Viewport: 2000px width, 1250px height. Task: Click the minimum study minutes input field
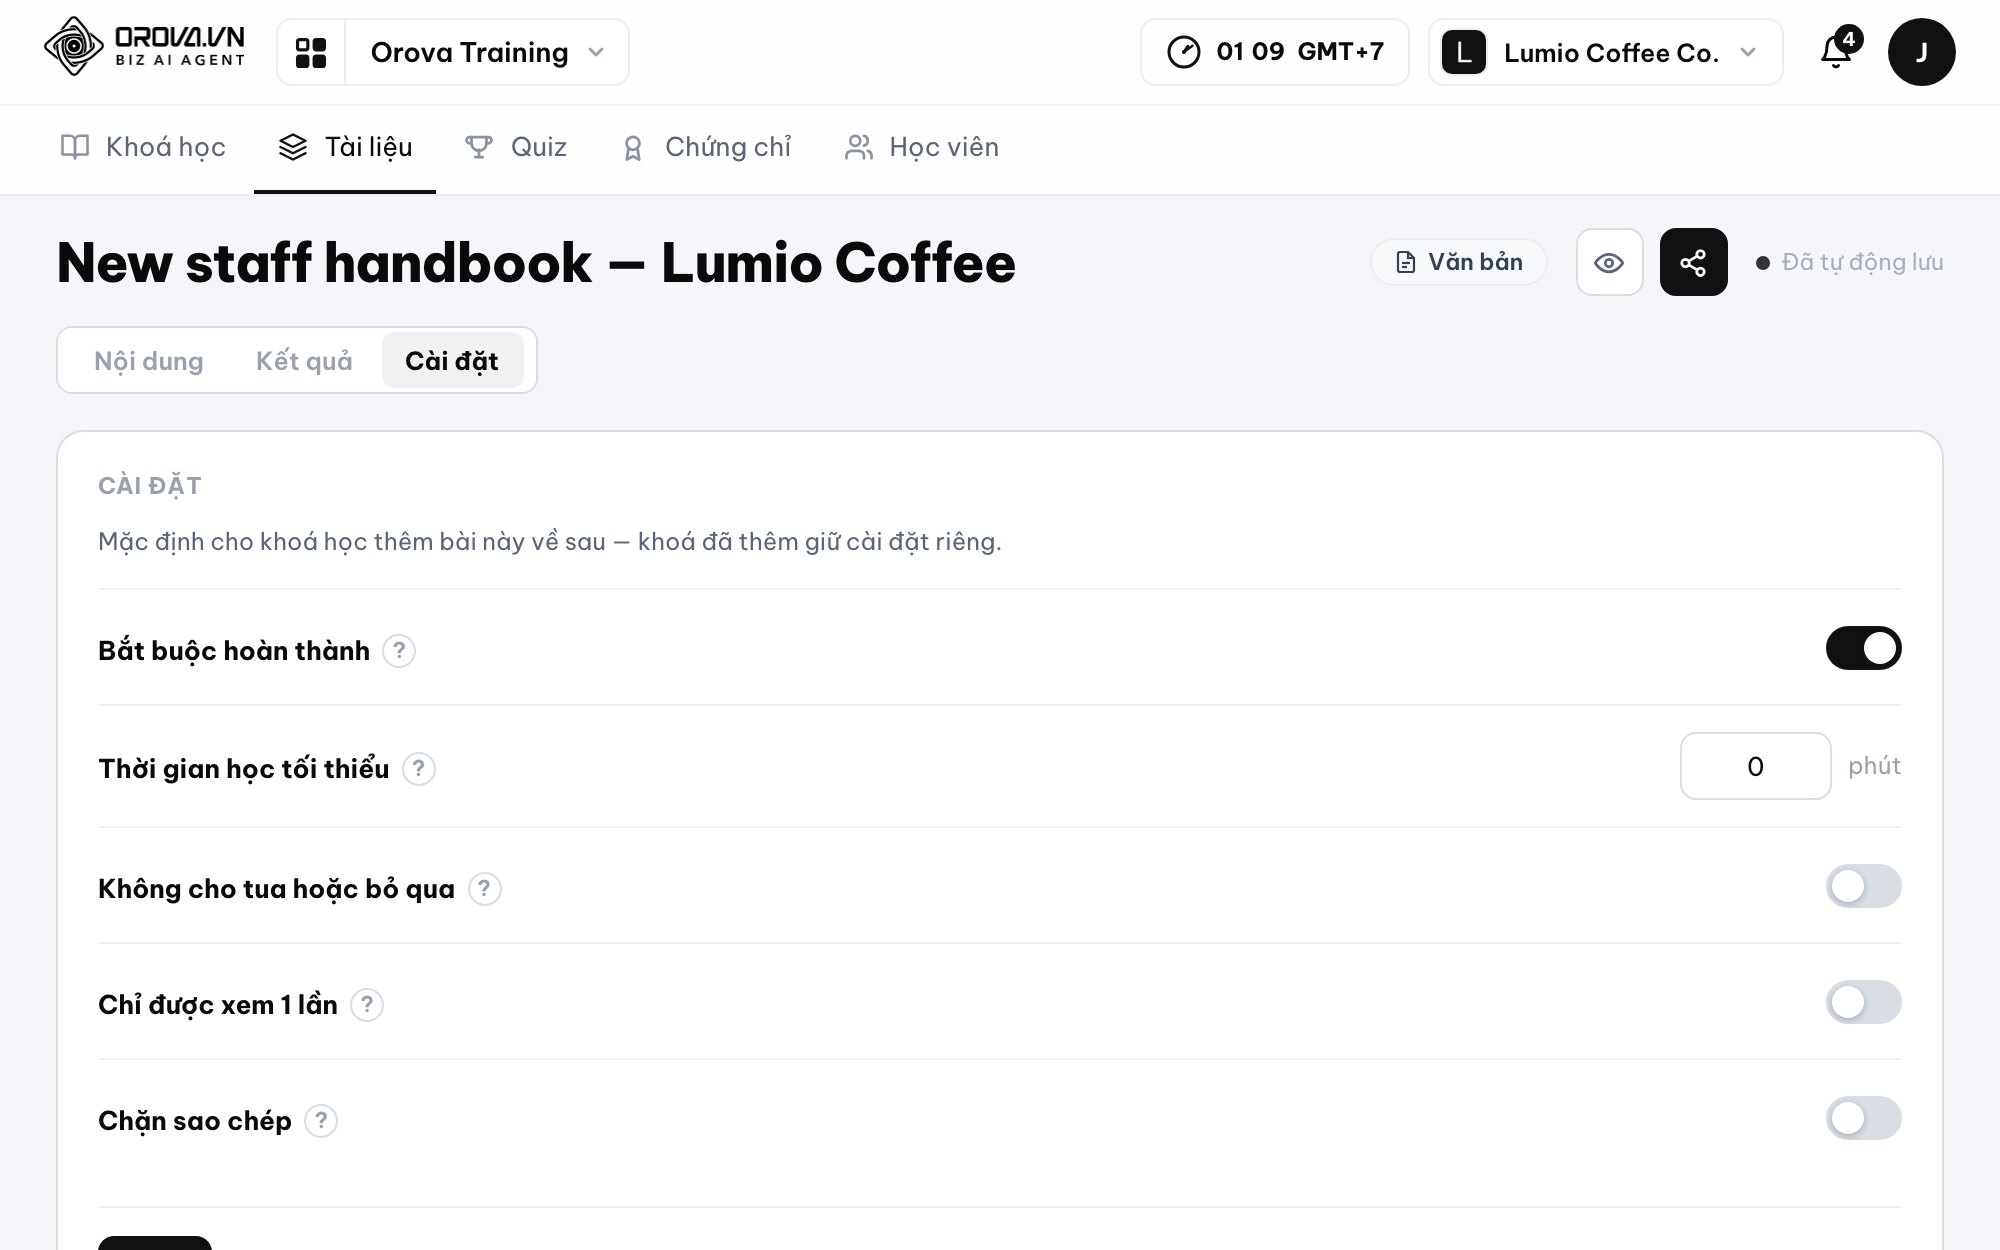pyautogui.click(x=1755, y=766)
